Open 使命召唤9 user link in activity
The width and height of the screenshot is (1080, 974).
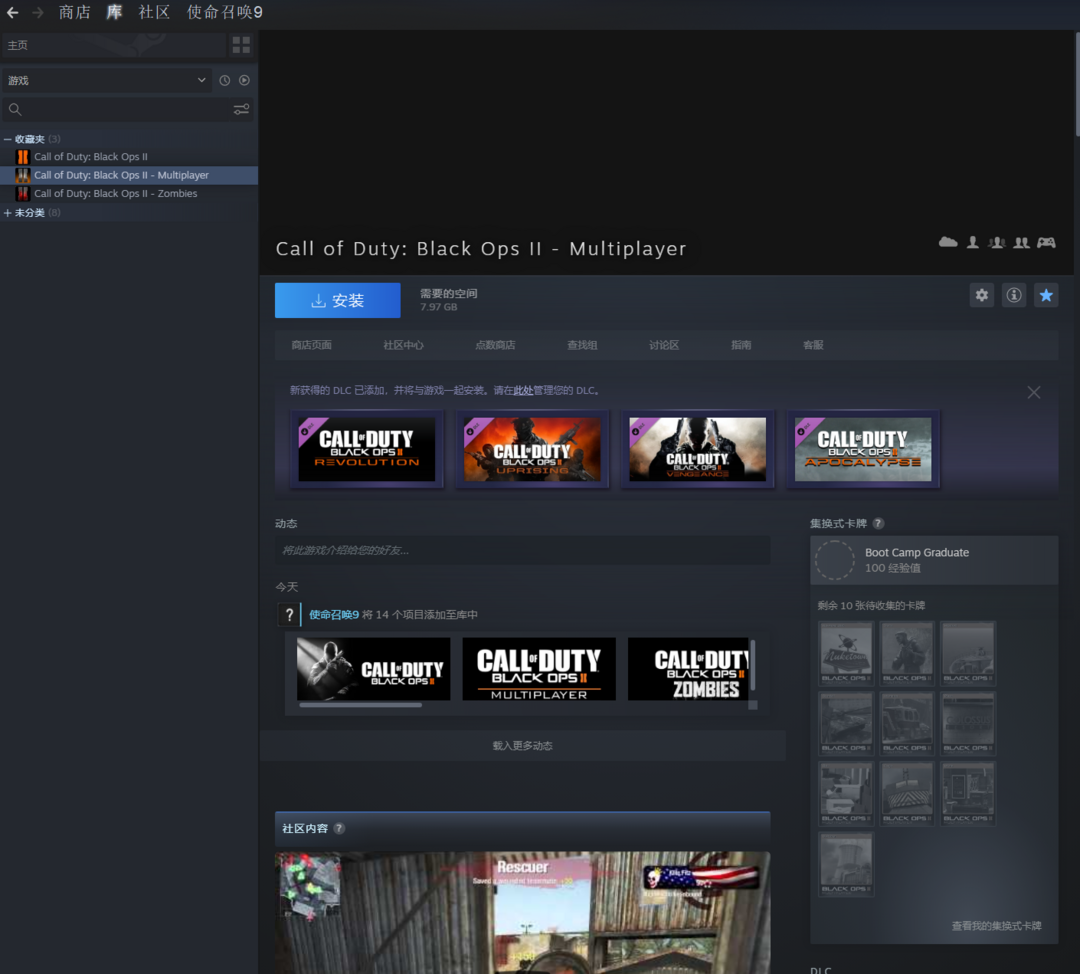(x=334, y=614)
